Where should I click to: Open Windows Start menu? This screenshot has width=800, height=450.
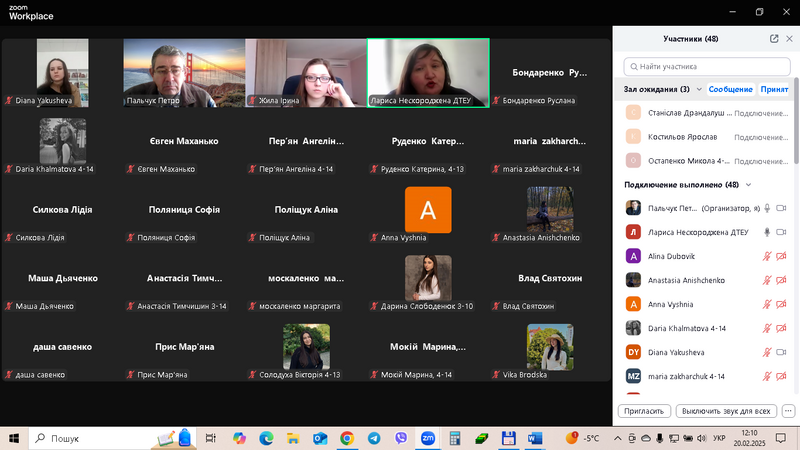click(x=14, y=438)
